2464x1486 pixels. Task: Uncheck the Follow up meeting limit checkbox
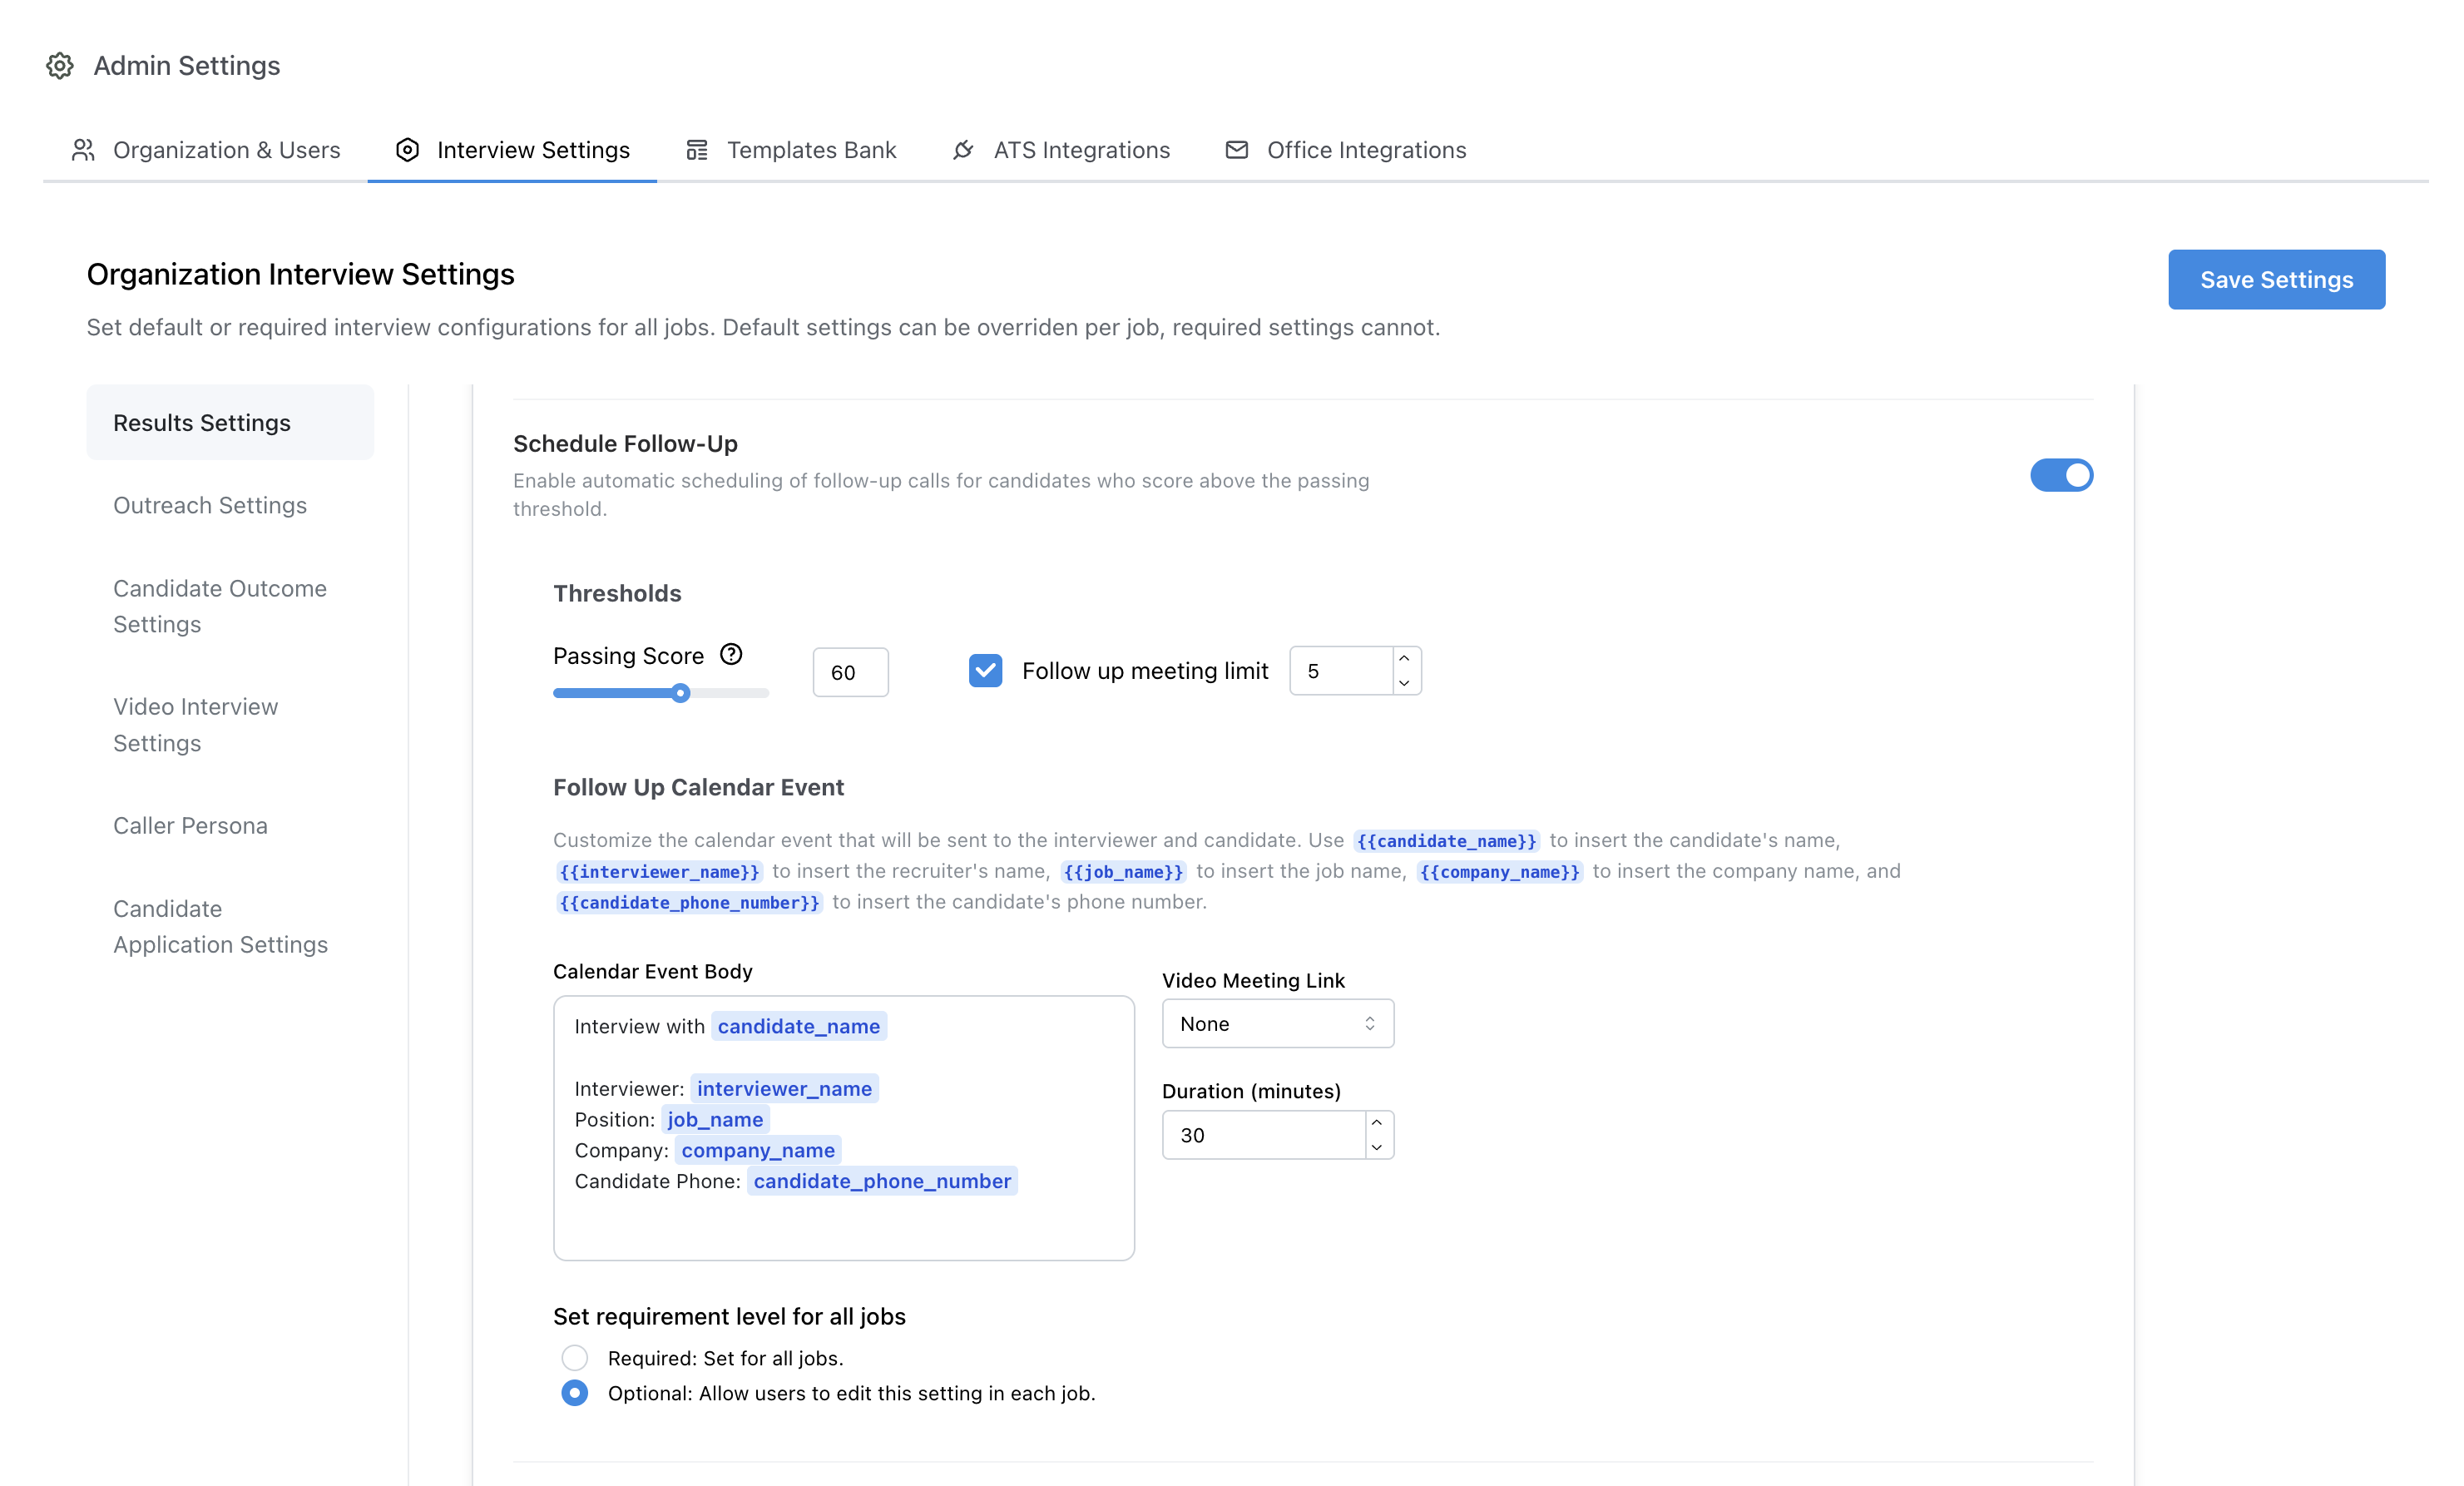coord(985,670)
